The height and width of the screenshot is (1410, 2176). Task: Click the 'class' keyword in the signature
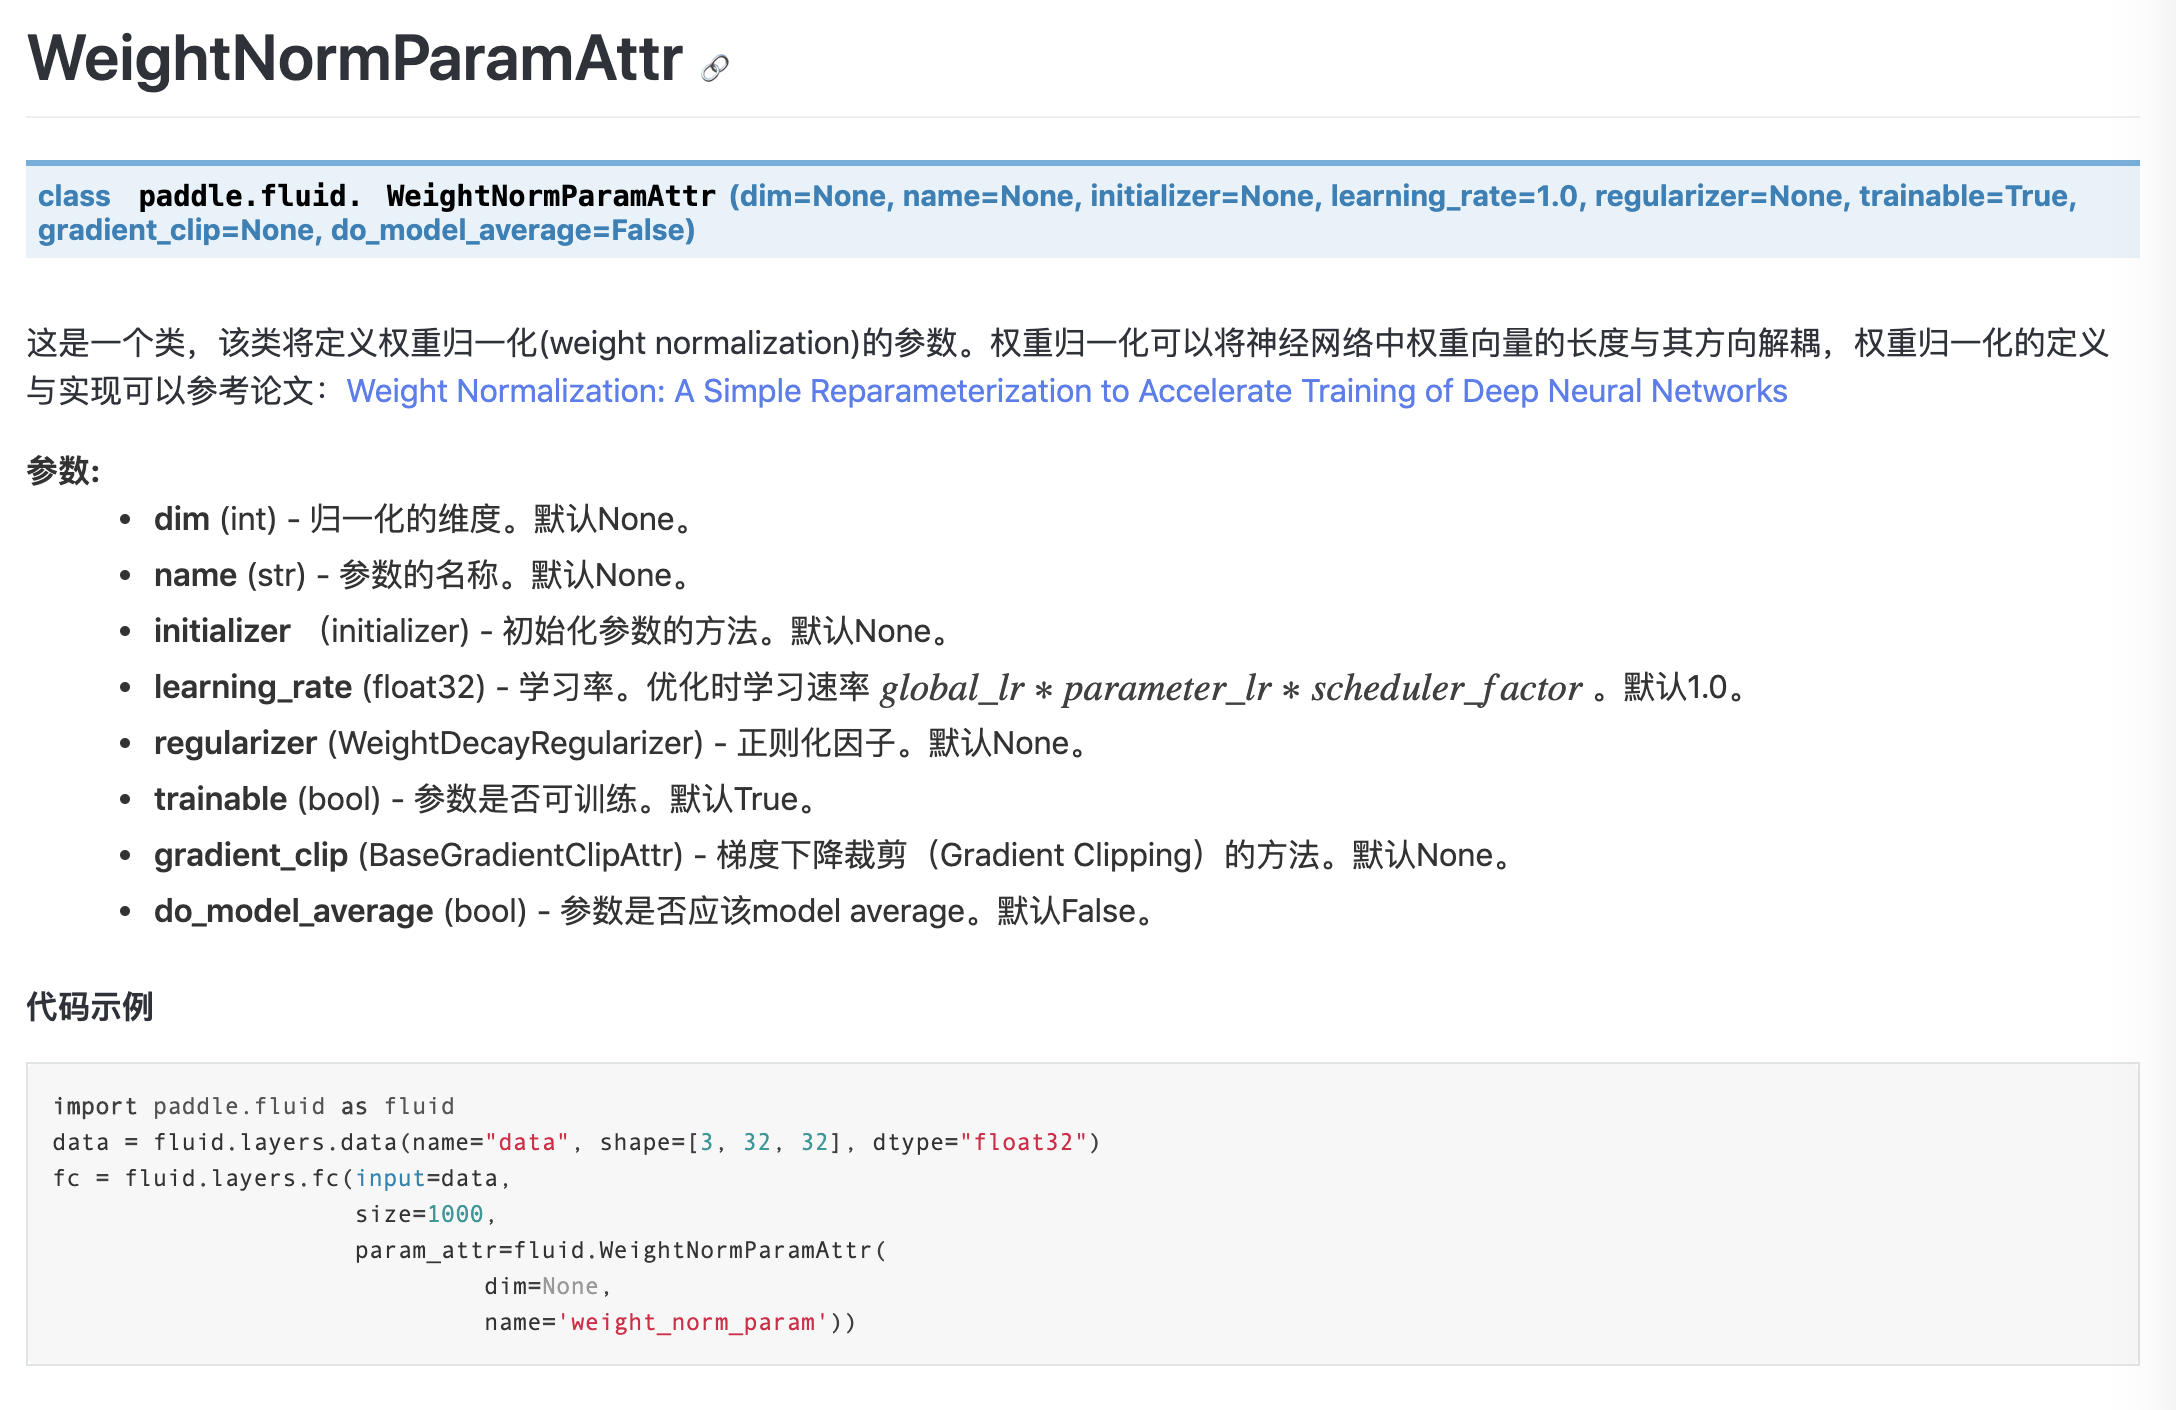(x=74, y=196)
